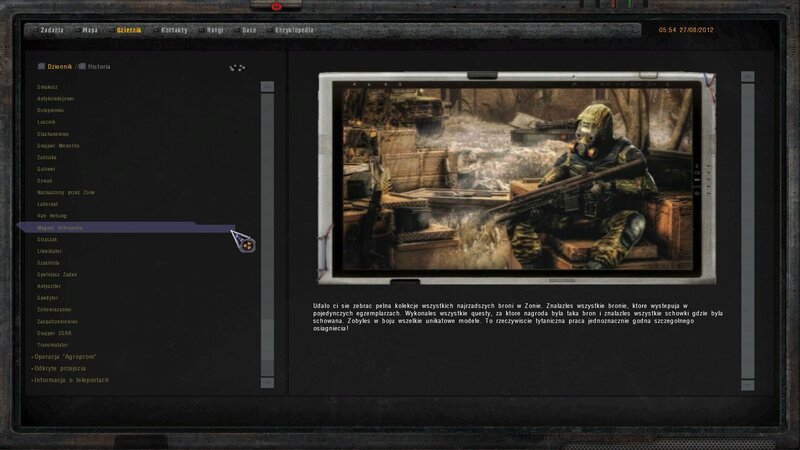Click the Historia folder icon

coord(82,67)
